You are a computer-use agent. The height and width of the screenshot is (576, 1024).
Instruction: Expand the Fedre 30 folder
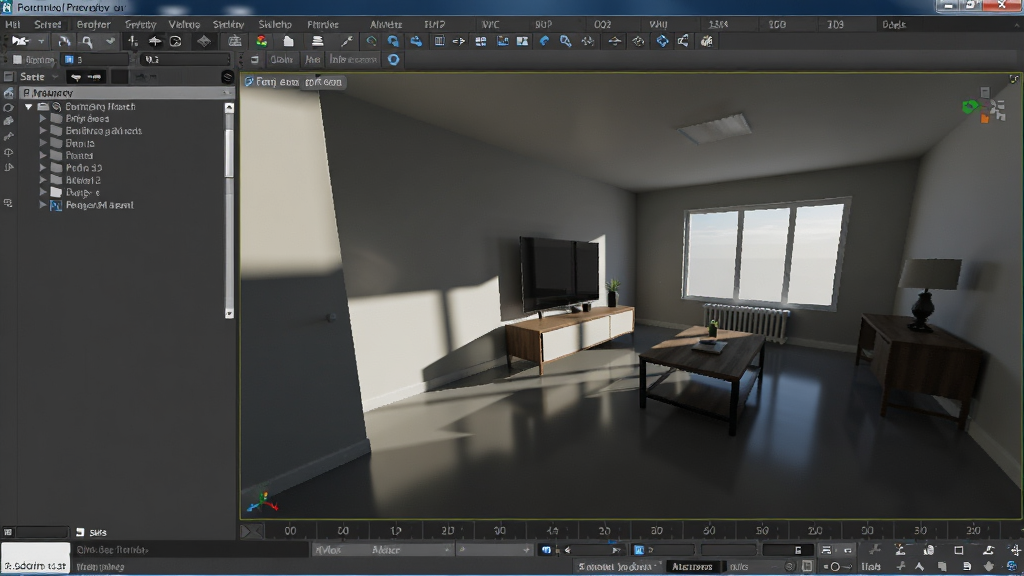[43, 168]
